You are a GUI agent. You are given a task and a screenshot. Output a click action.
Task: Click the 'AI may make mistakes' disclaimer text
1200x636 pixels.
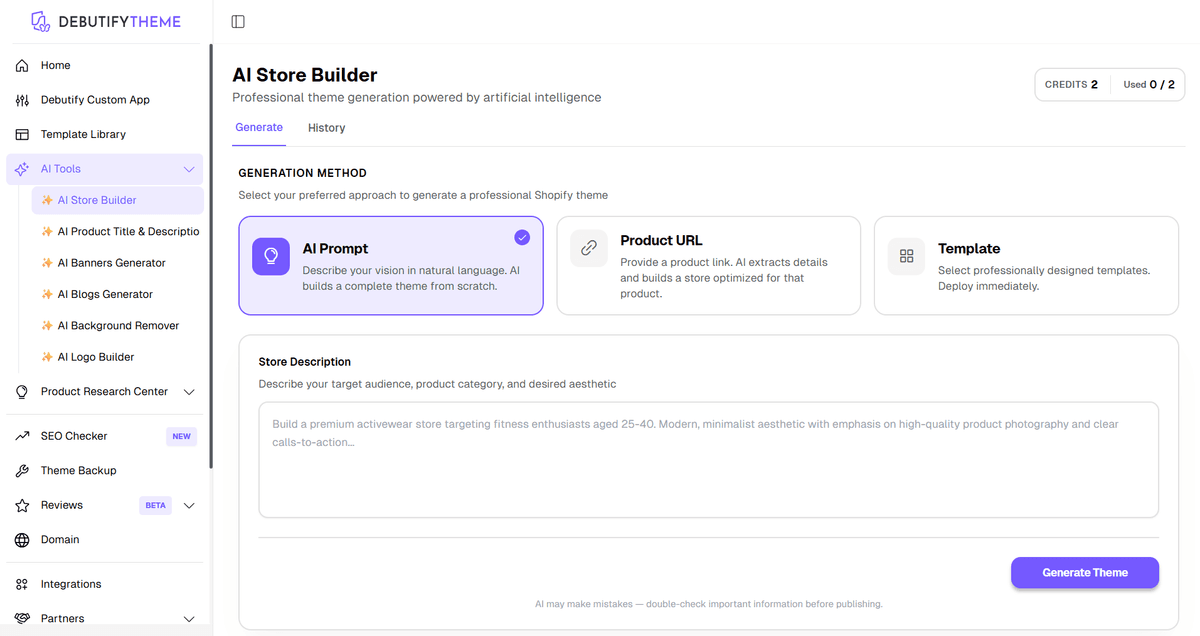(x=709, y=604)
